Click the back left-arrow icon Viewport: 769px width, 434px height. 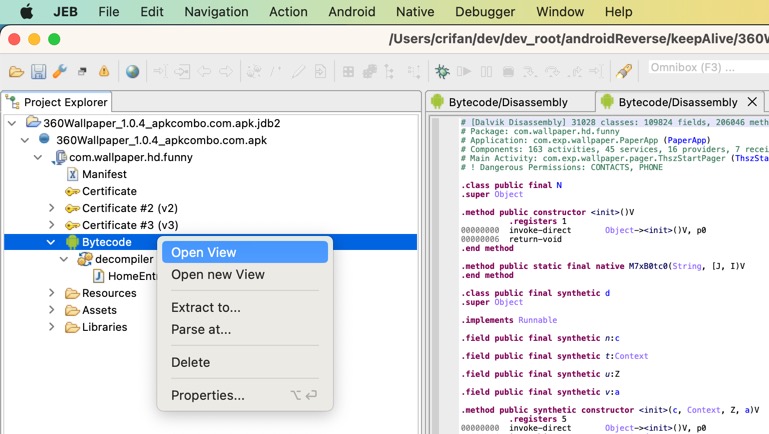point(204,72)
